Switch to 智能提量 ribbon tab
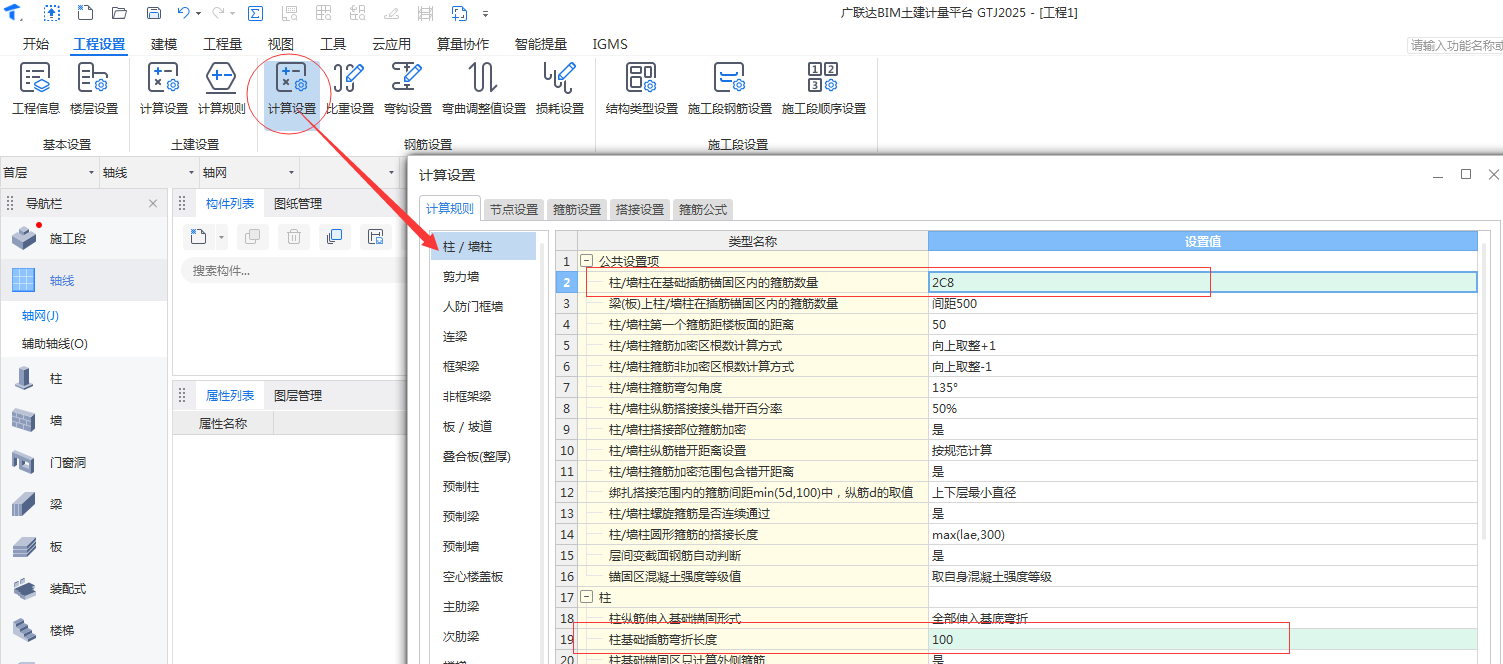This screenshot has width=1503, height=664. point(541,44)
